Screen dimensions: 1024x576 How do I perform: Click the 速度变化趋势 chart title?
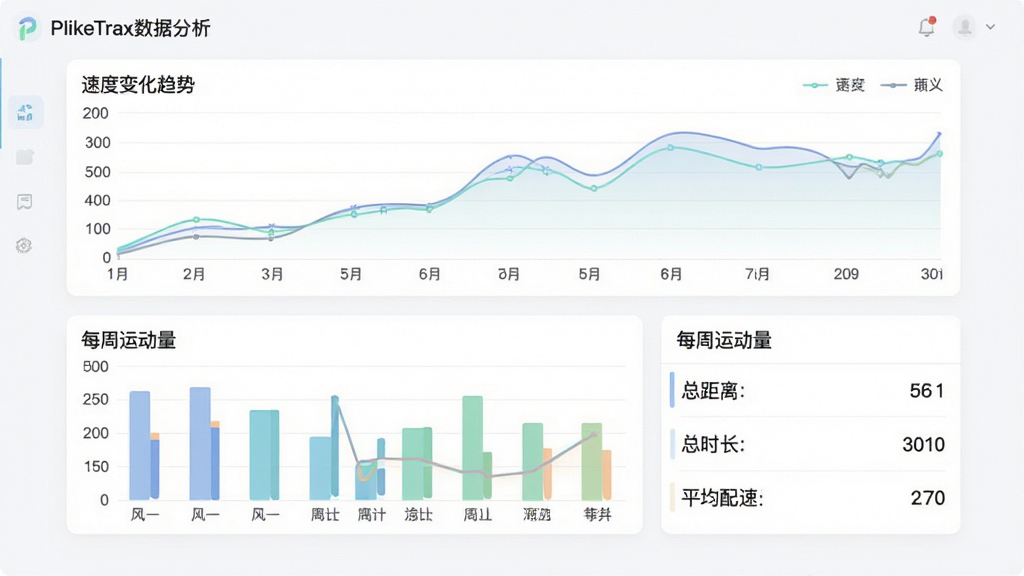(x=138, y=85)
